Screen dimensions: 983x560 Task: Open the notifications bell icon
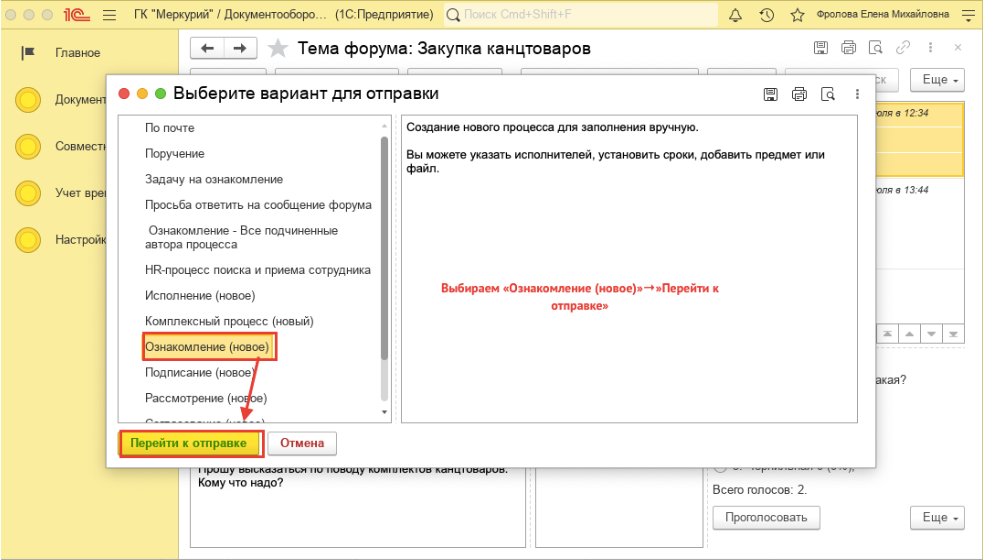tap(735, 16)
